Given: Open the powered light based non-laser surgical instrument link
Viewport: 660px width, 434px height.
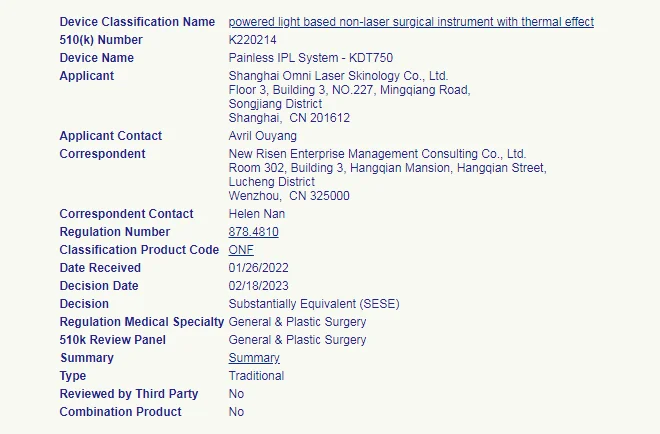Looking at the screenshot, I should [x=411, y=22].
